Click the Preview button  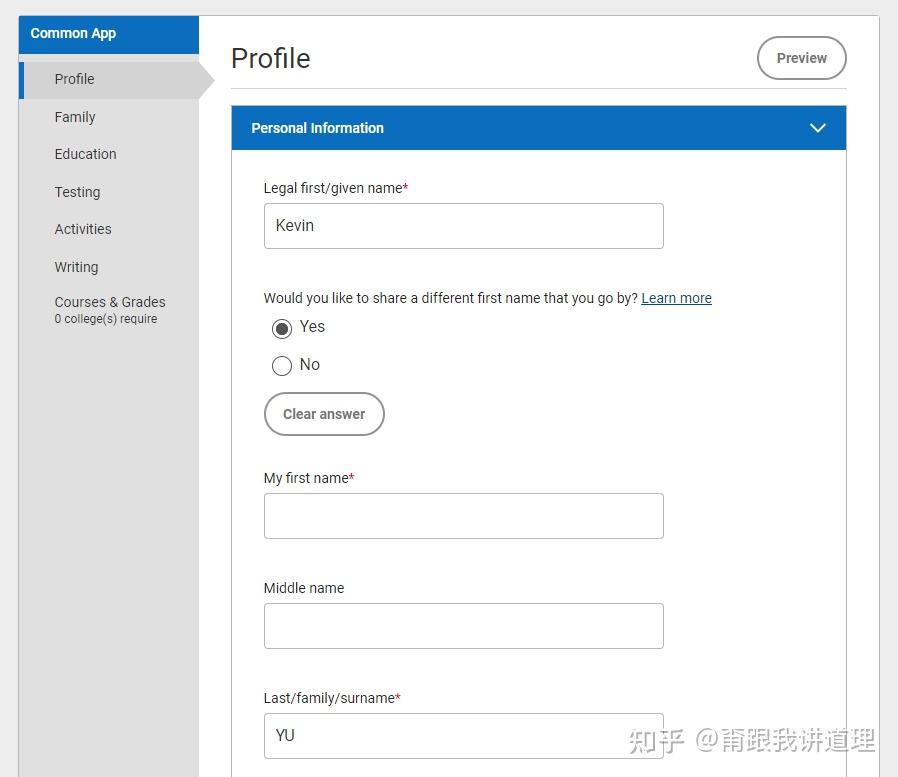[801, 57]
